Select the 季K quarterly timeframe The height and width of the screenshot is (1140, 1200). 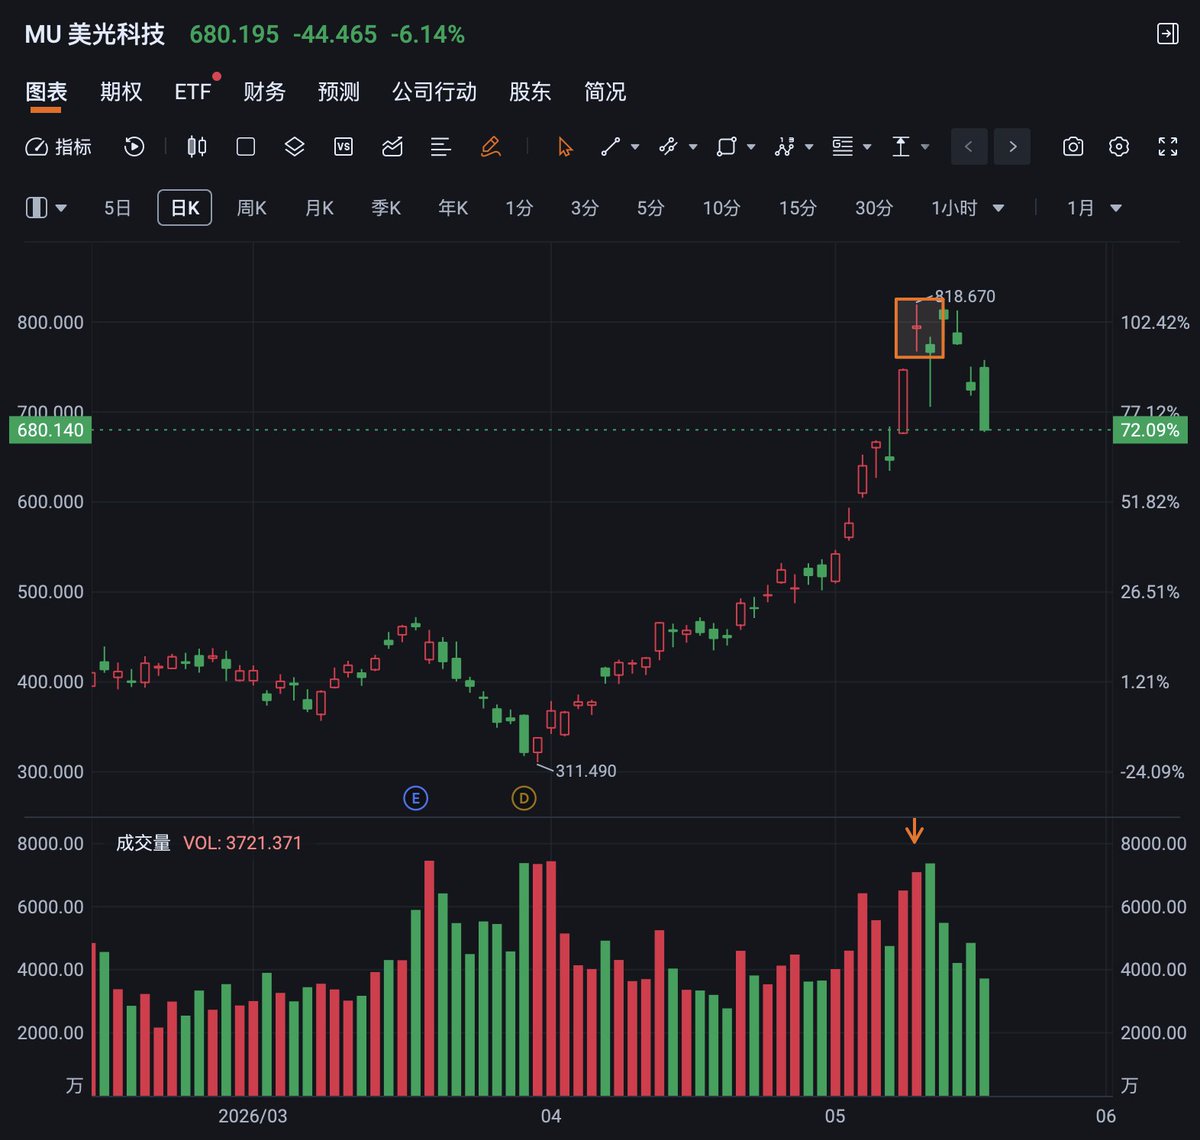pos(386,208)
